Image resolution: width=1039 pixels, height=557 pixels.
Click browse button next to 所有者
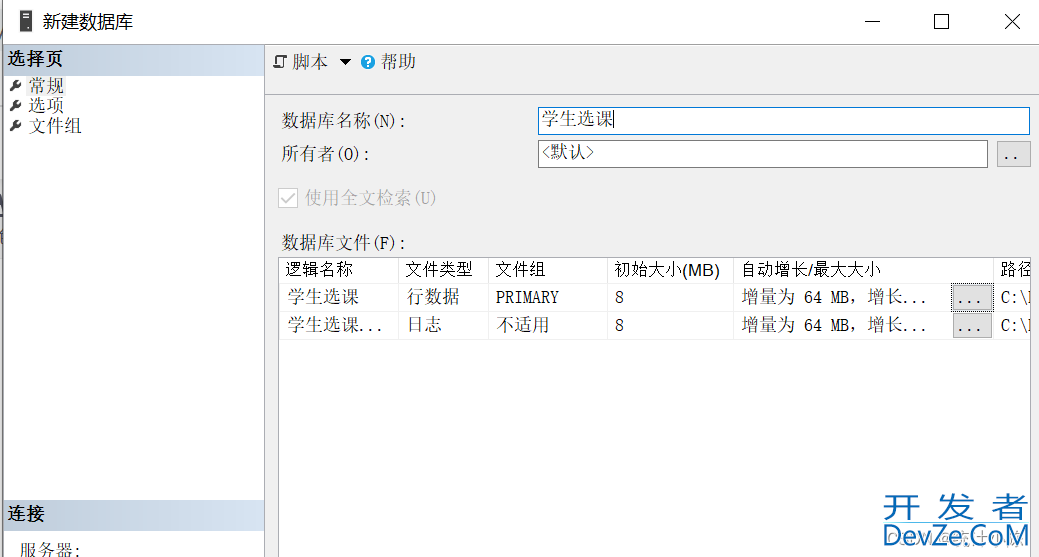pos(1012,154)
